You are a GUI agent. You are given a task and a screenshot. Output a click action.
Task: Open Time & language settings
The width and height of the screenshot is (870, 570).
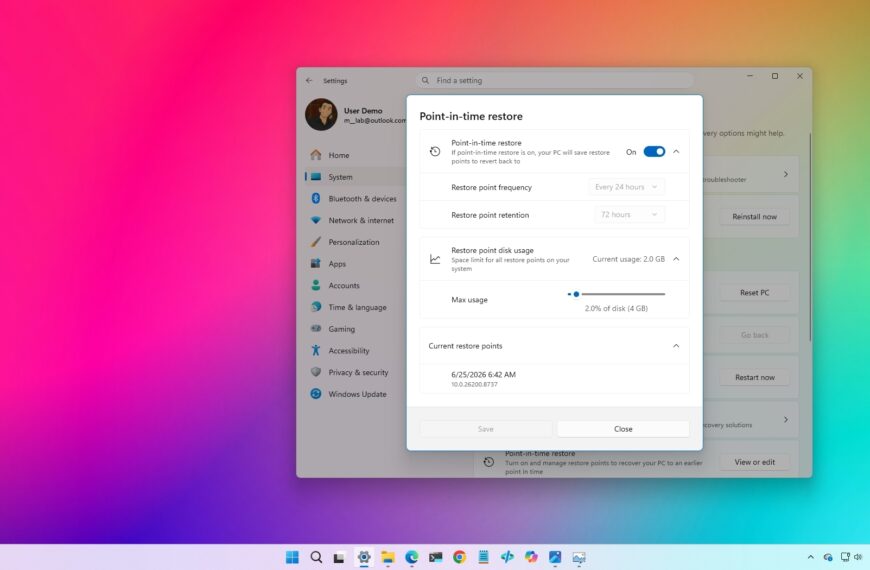[355, 307]
